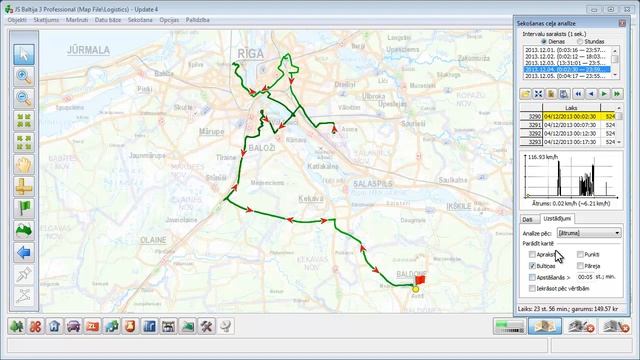Open the Sekošana menu
The width and height of the screenshot is (640, 360).
pos(140,20)
